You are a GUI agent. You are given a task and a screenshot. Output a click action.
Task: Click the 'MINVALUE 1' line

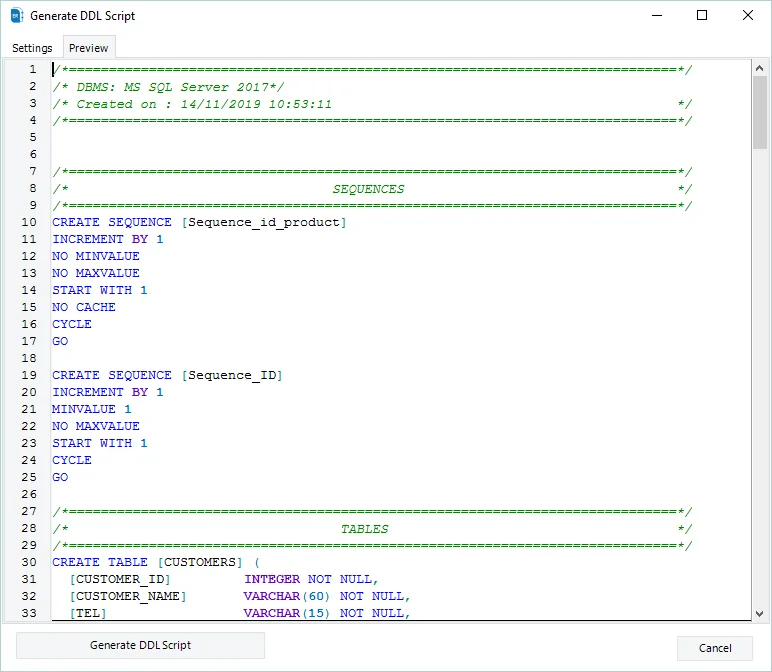pos(92,410)
